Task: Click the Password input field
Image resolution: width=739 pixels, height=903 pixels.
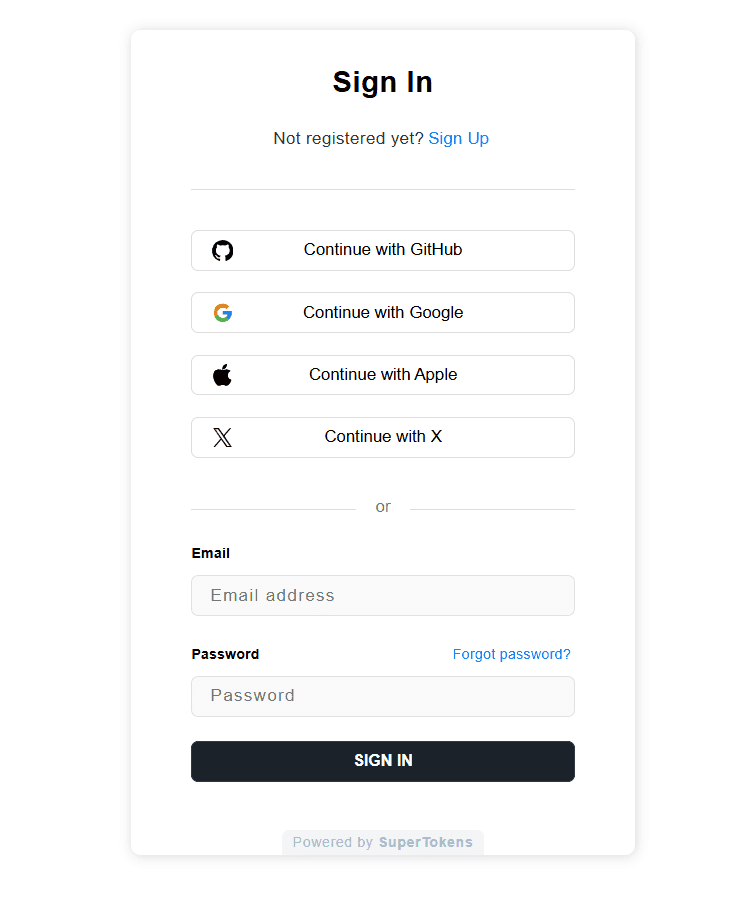Action: click(383, 696)
